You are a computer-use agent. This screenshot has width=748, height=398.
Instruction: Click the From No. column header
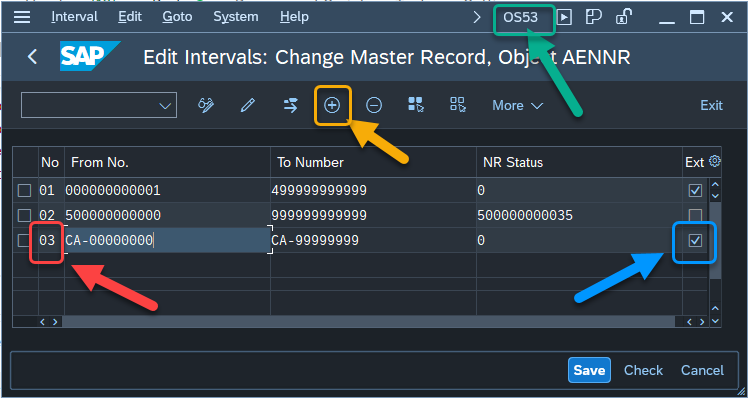[x=167, y=162]
